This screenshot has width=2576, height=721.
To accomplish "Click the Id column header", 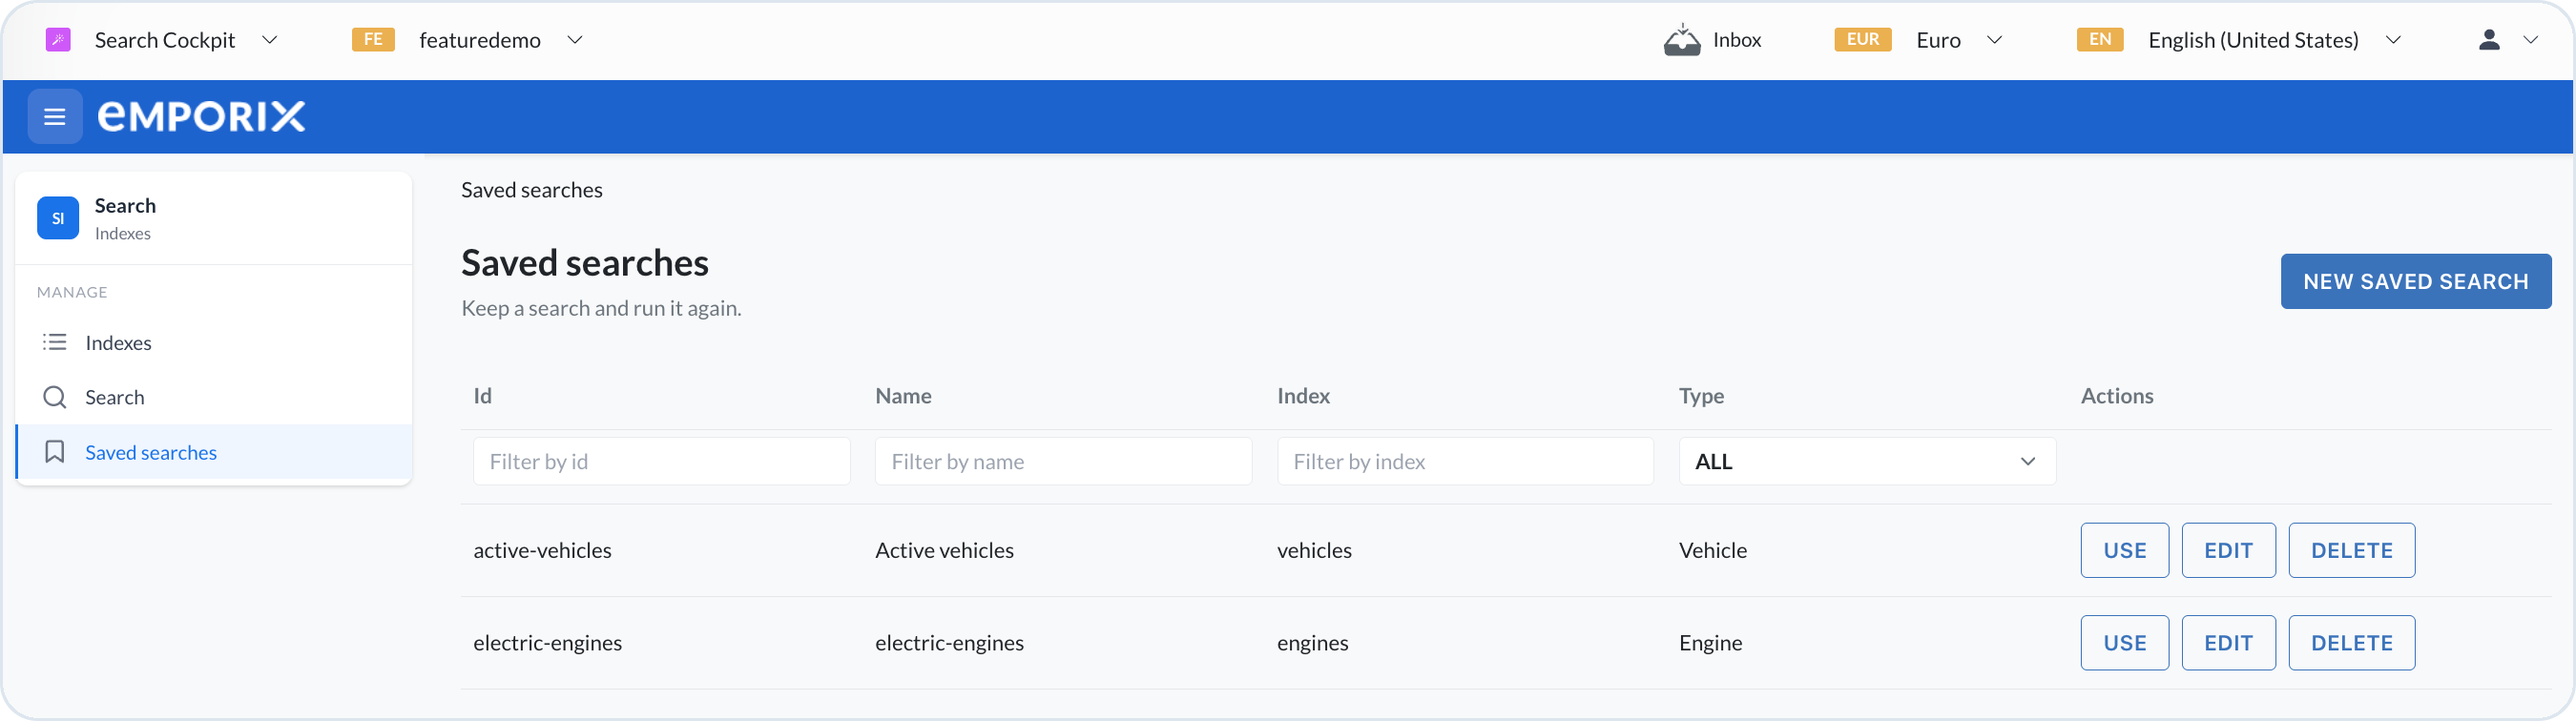I will [483, 396].
